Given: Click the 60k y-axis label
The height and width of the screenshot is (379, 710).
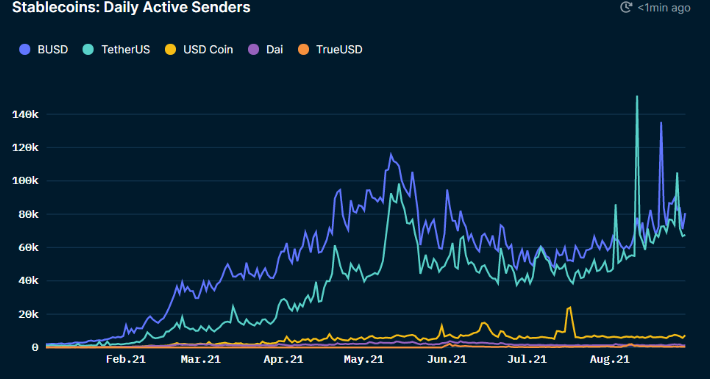Looking at the screenshot, I should (x=28, y=248).
